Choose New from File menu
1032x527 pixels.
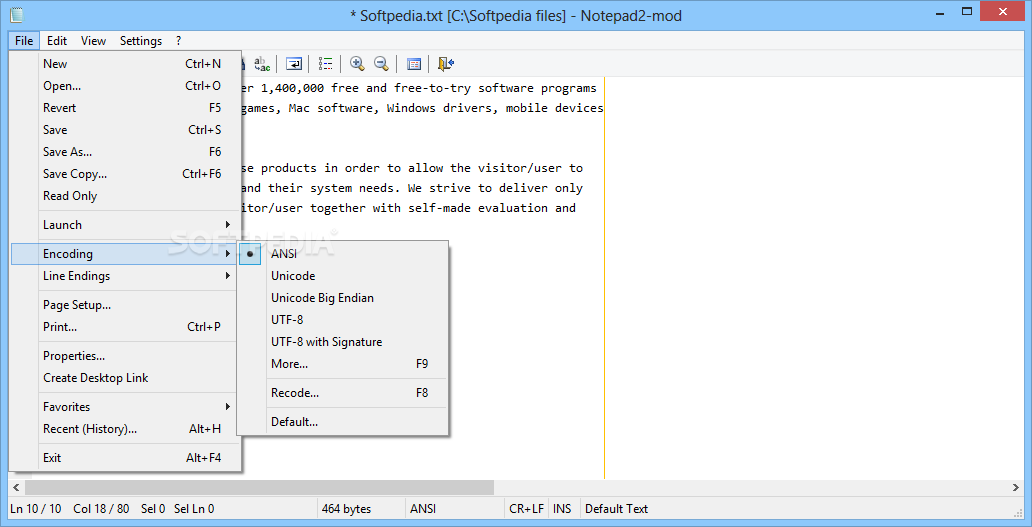click(x=126, y=64)
